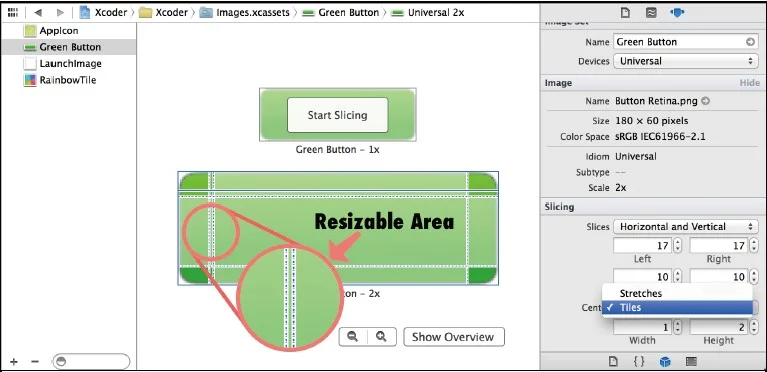The image size is (767, 372).
Task: Adjust the Left slice stepper
Action: tap(677, 245)
